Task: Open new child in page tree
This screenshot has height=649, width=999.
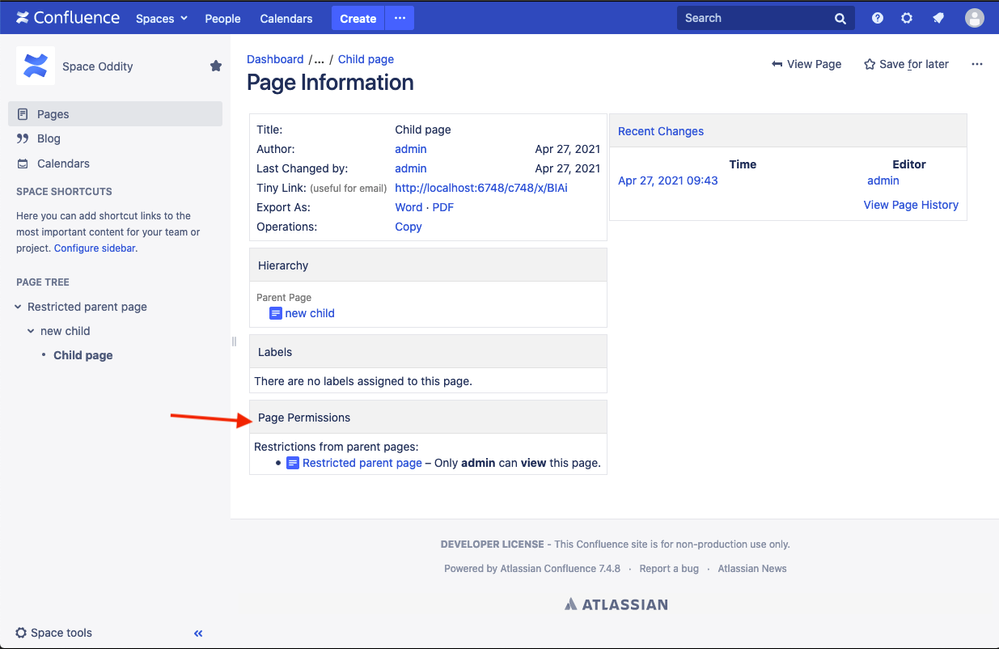Action: (x=65, y=331)
